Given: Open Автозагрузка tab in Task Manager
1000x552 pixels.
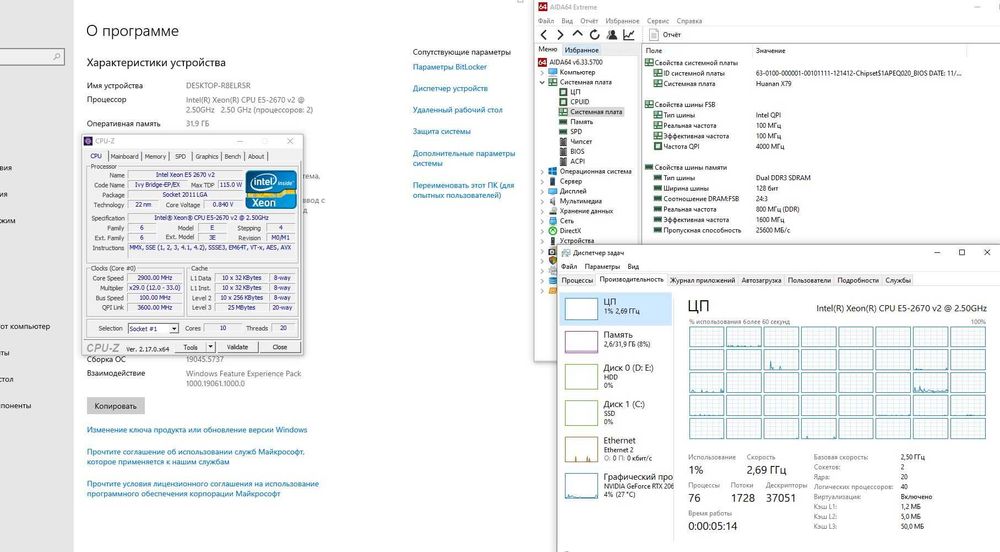Looking at the screenshot, I should point(761,280).
